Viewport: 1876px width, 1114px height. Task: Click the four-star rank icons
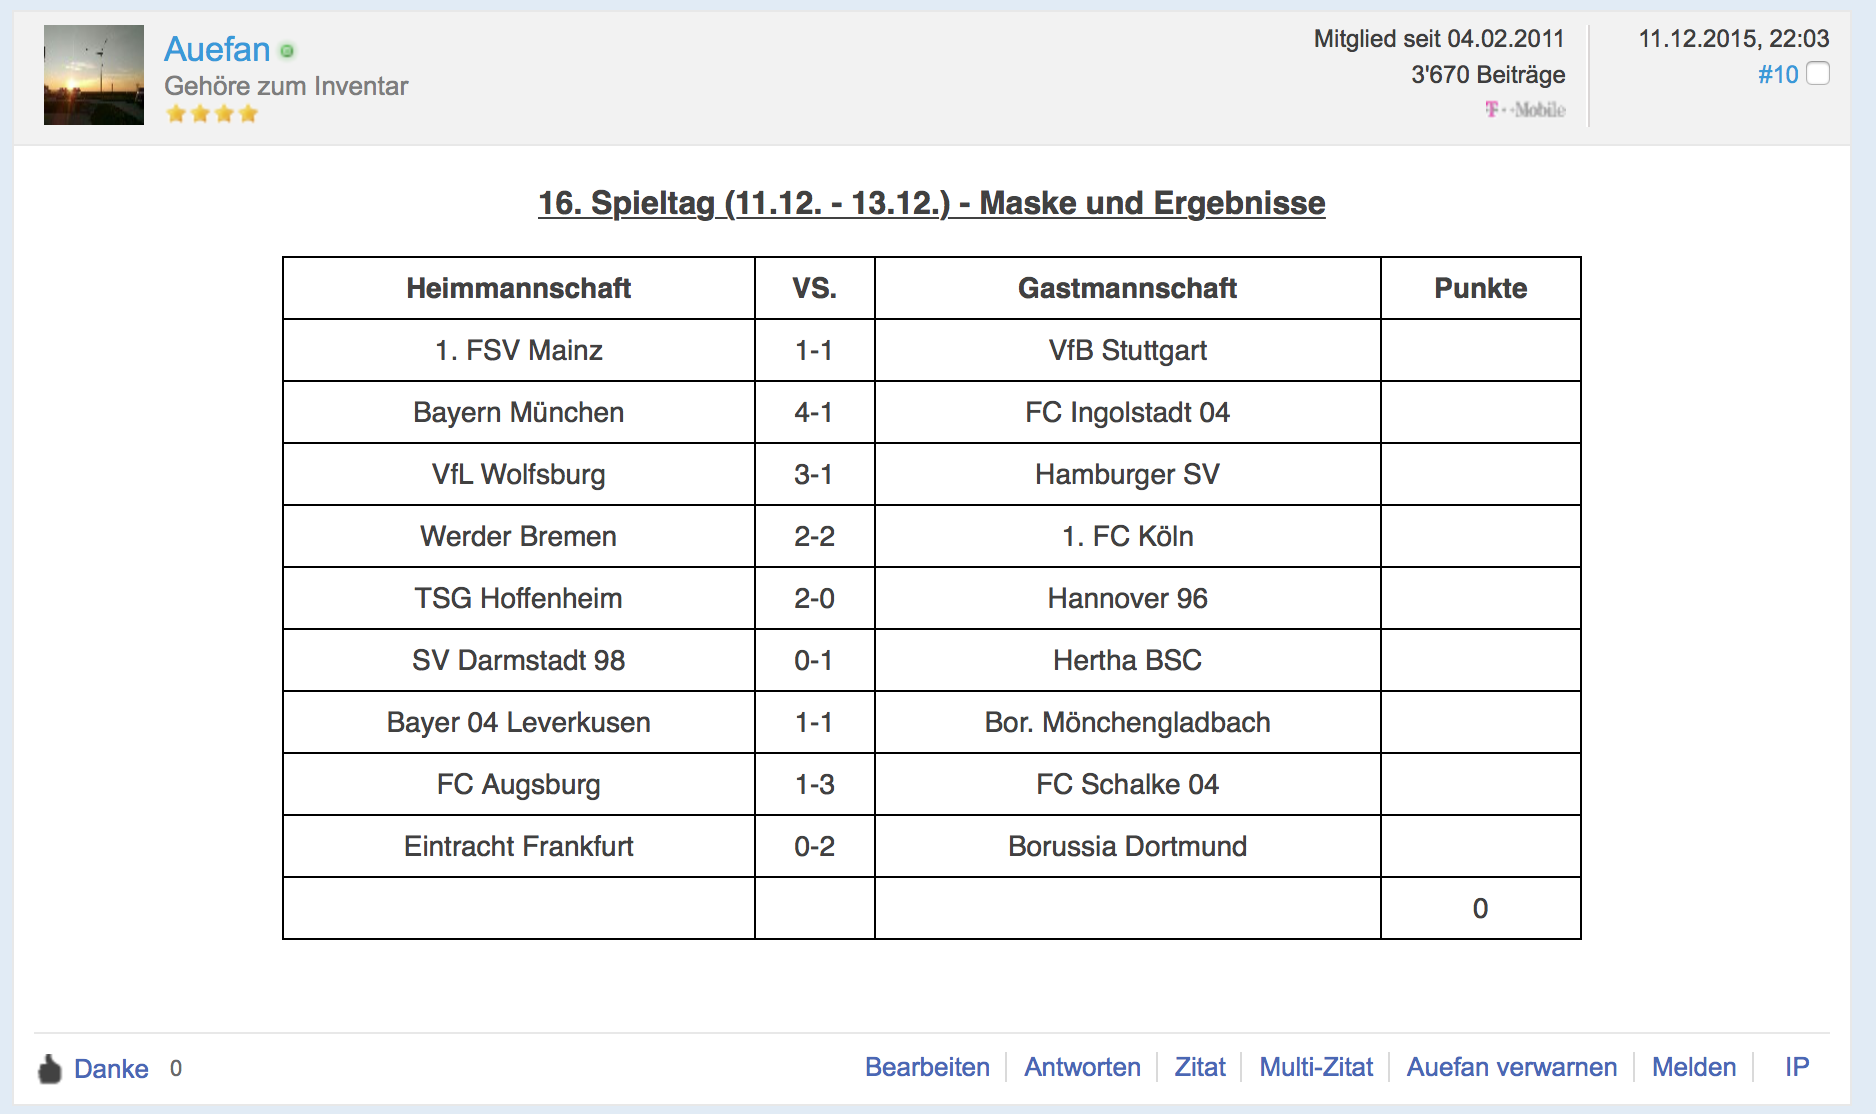(212, 114)
